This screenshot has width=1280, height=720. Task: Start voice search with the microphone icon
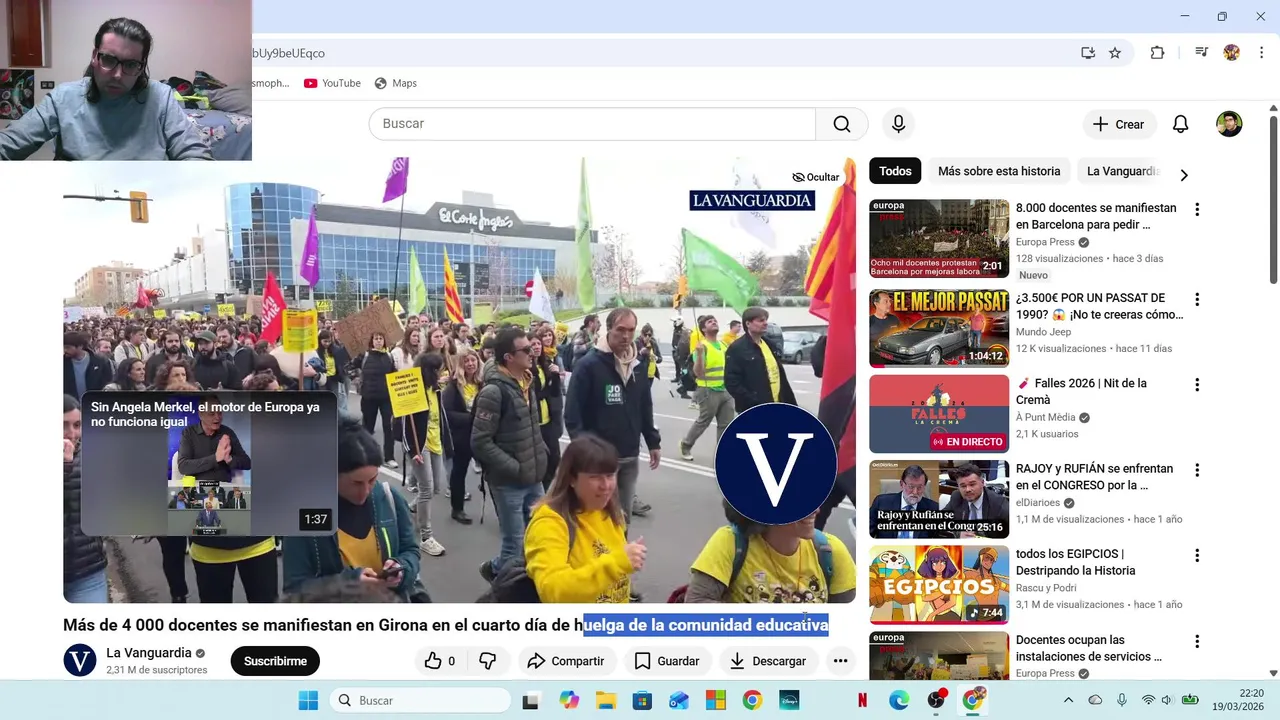(x=898, y=124)
